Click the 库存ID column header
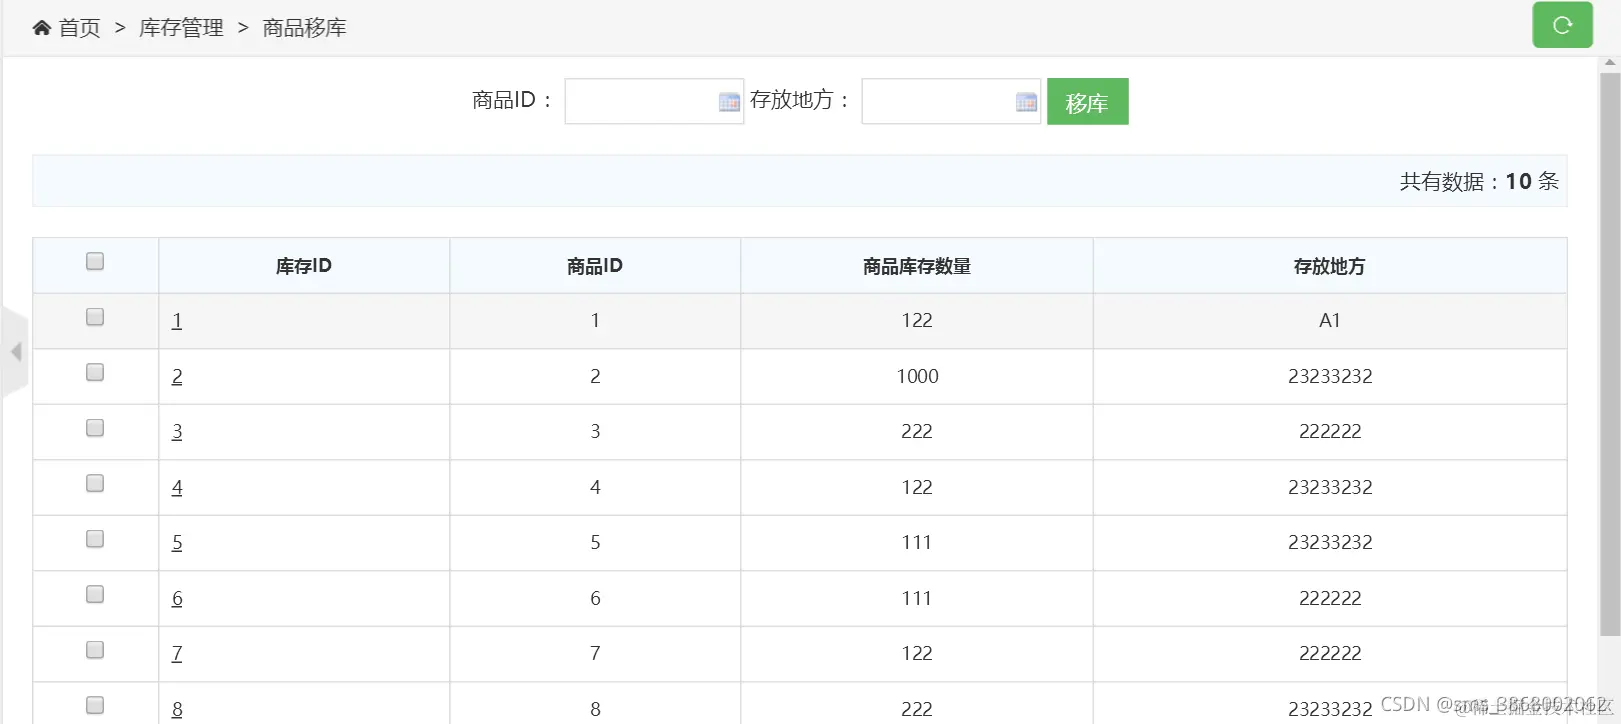Screen dimensions: 1621x724 pos(304,266)
